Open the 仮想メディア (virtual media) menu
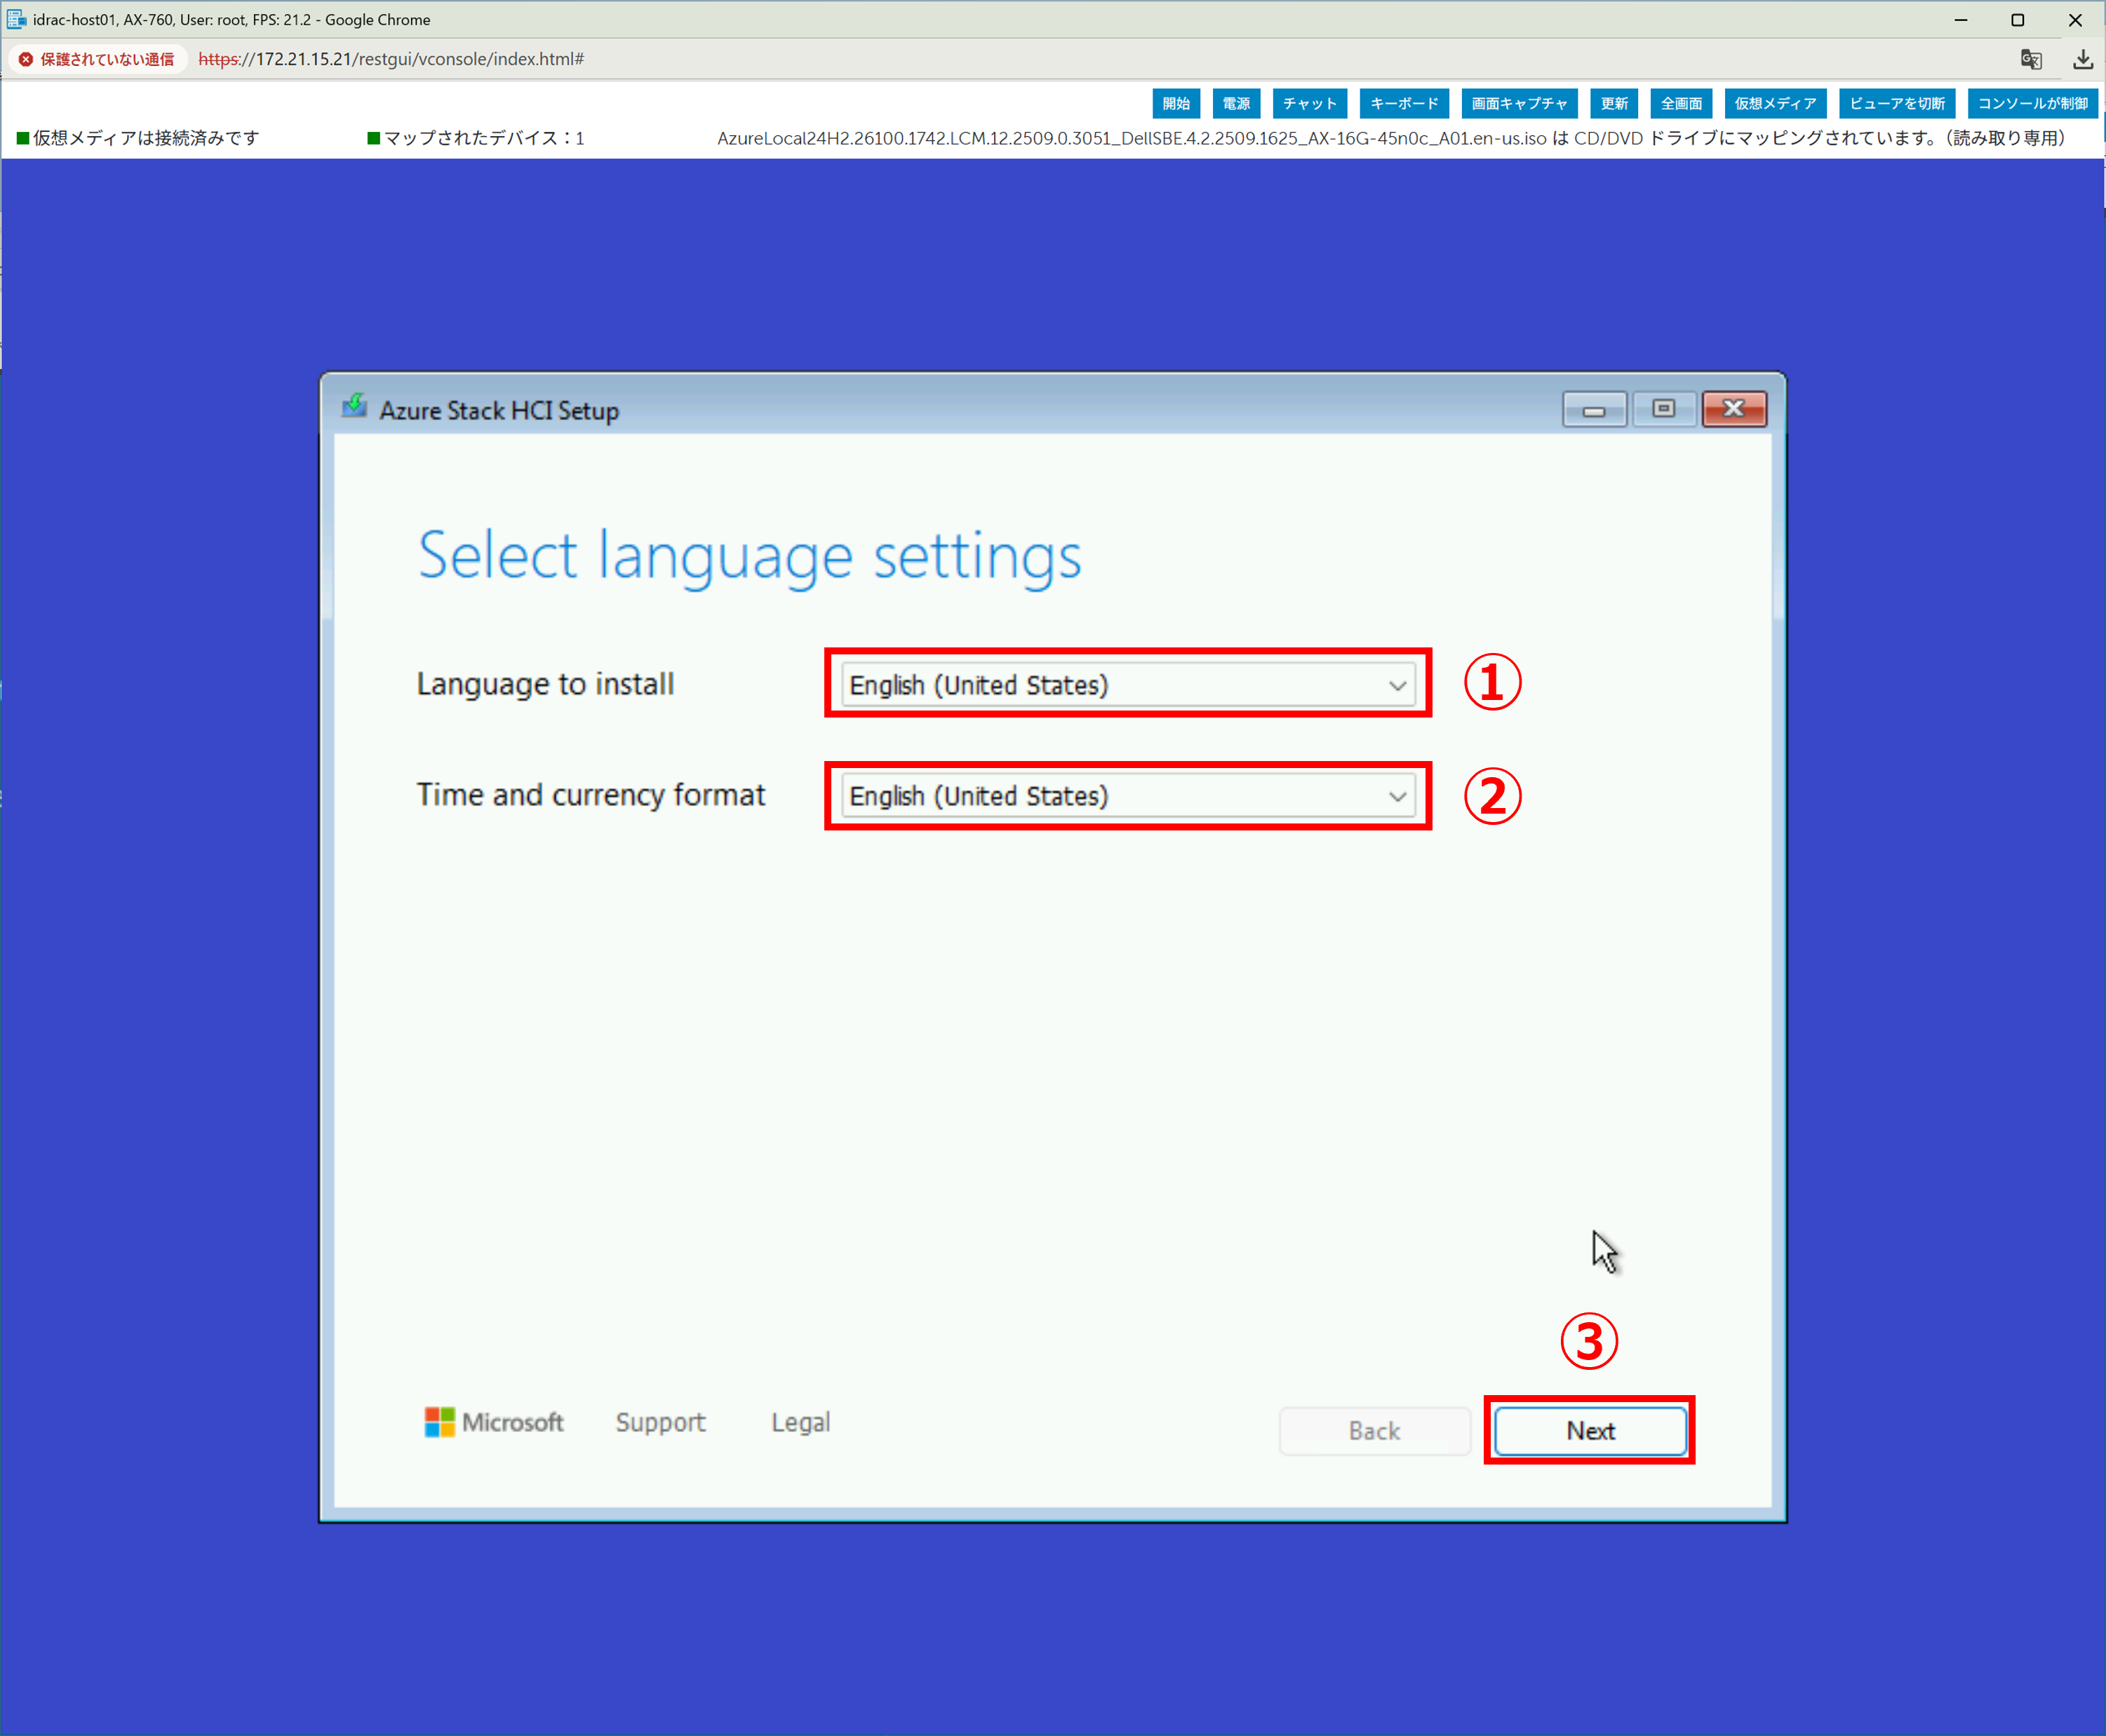 [x=1775, y=103]
